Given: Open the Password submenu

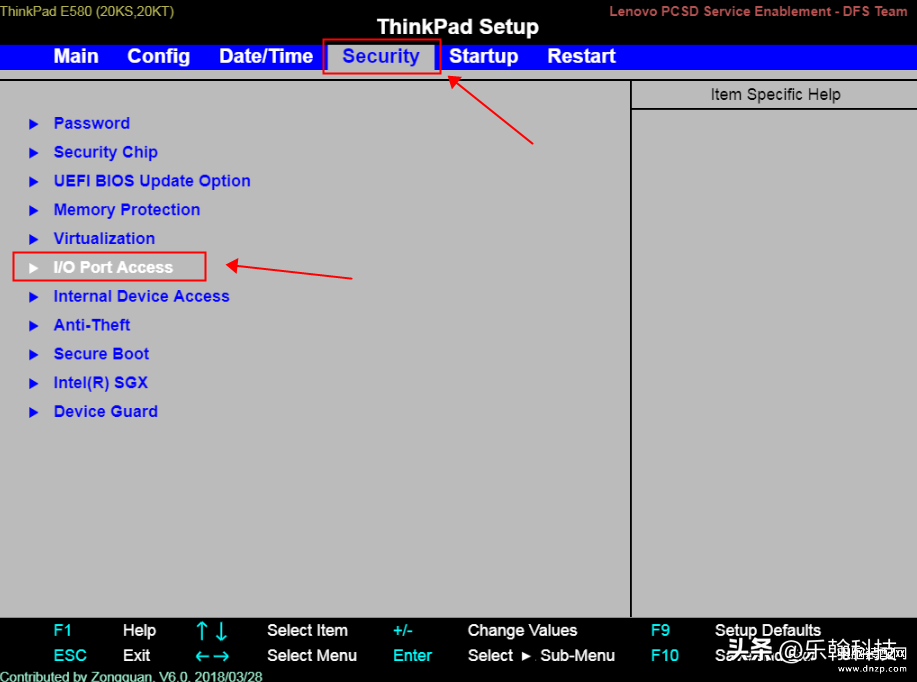Looking at the screenshot, I should (x=92, y=123).
